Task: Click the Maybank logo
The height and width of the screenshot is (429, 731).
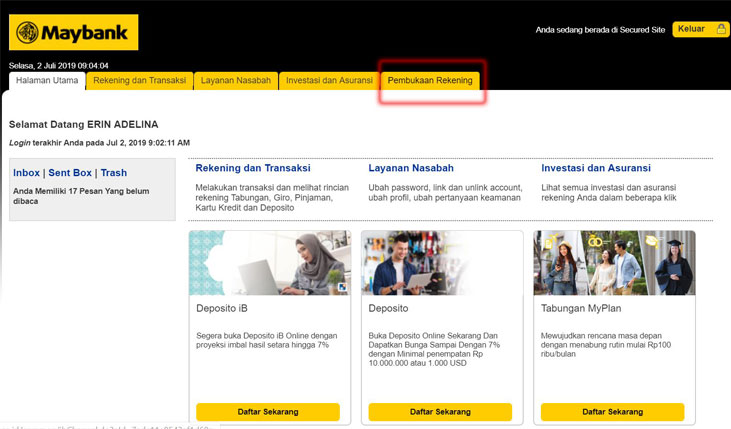Action: [74, 32]
